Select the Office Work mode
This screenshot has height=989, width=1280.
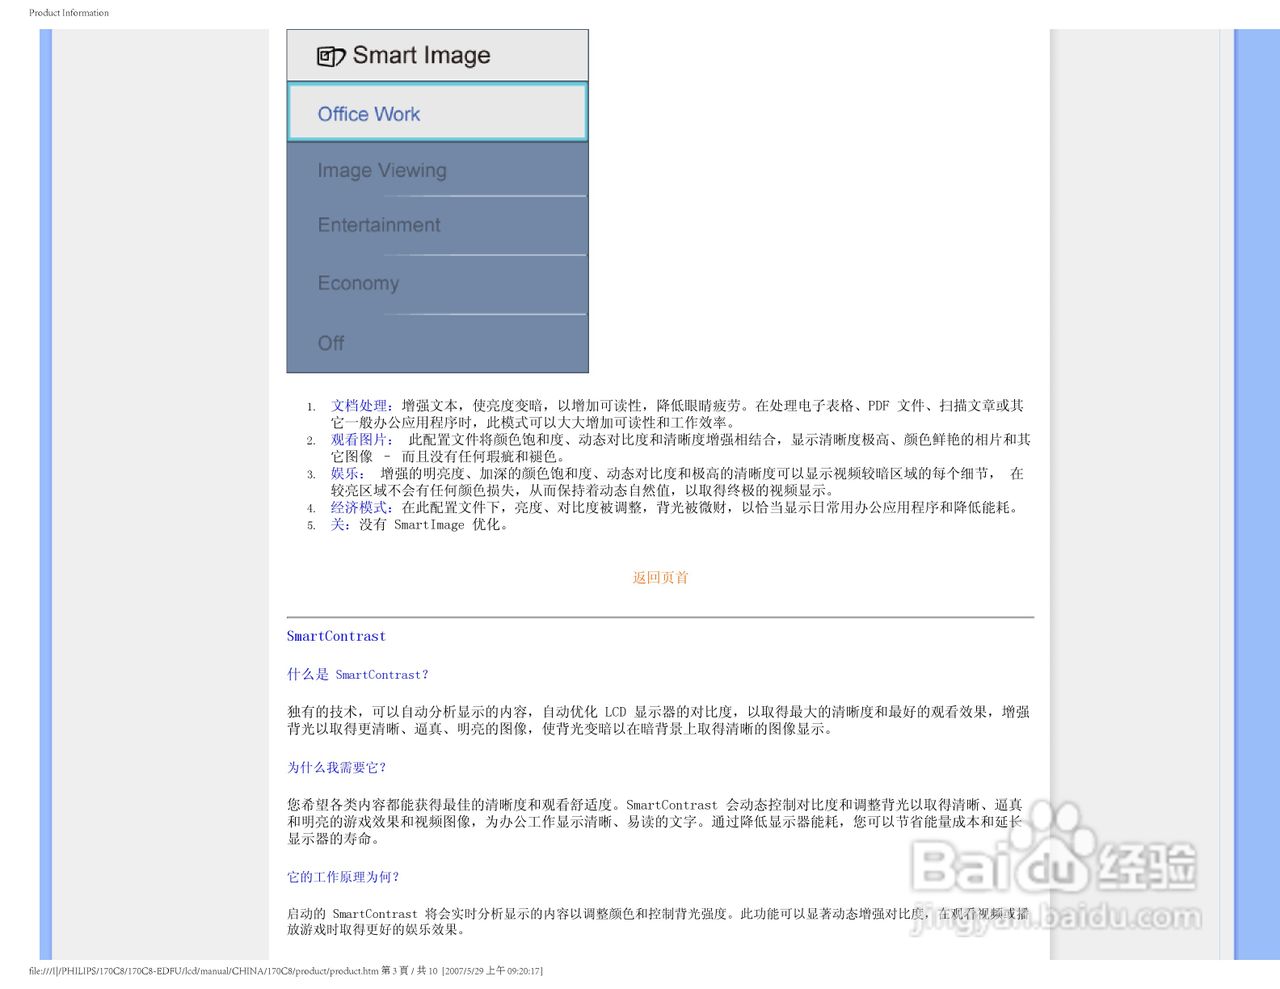pyautogui.click(x=437, y=112)
